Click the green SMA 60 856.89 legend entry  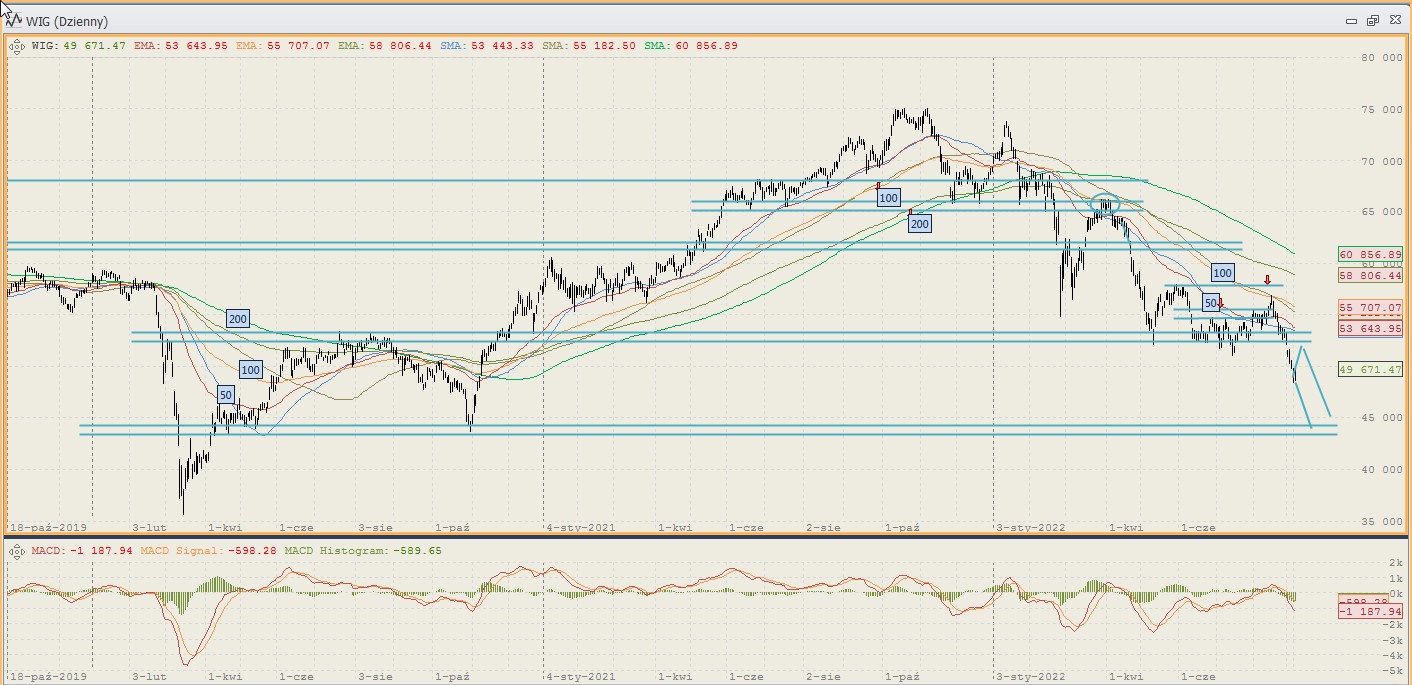click(x=690, y=45)
